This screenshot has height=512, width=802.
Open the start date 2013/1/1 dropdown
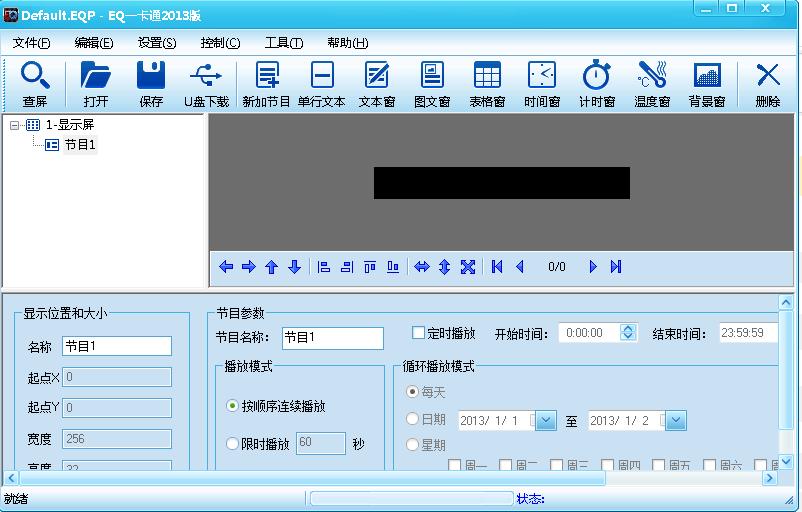point(546,421)
